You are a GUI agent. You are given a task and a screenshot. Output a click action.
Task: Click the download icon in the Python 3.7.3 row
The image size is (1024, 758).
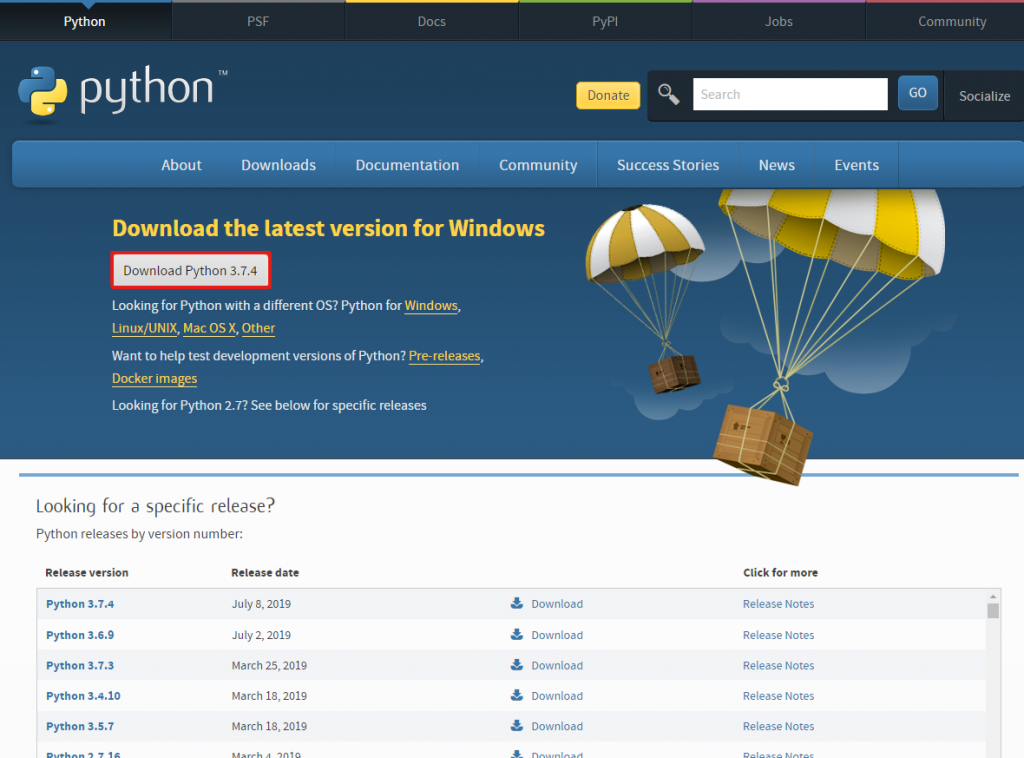(517, 665)
